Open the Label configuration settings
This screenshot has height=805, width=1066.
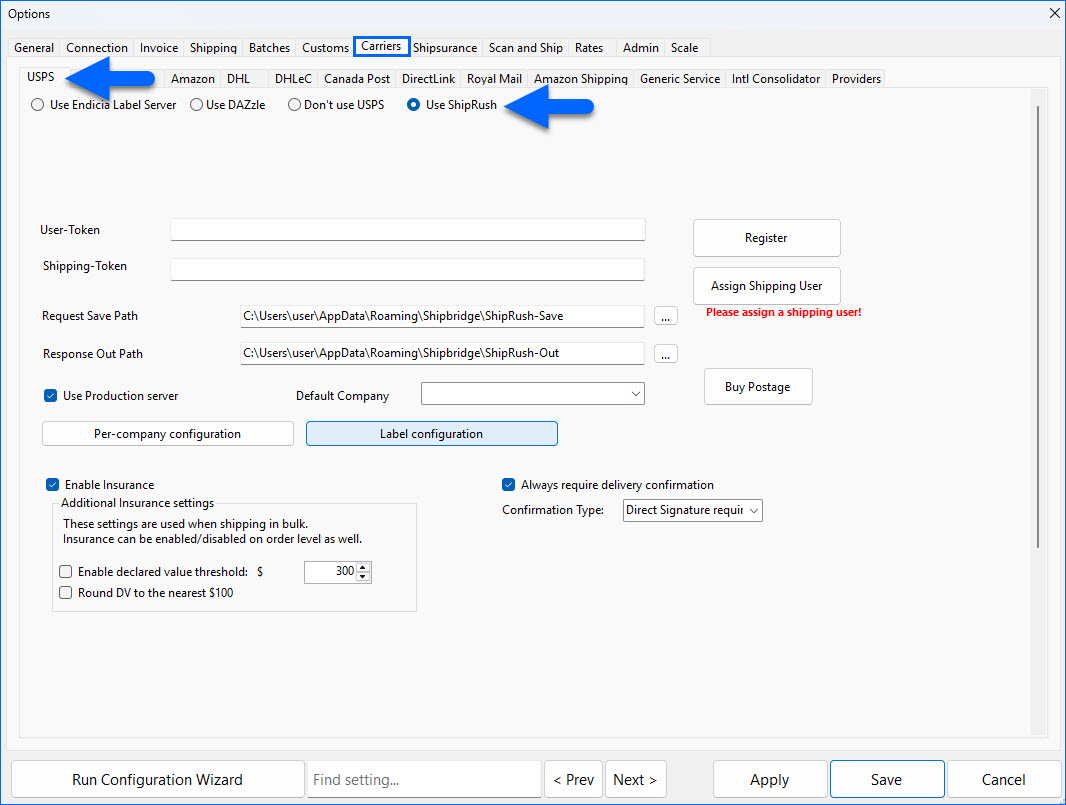coord(431,434)
